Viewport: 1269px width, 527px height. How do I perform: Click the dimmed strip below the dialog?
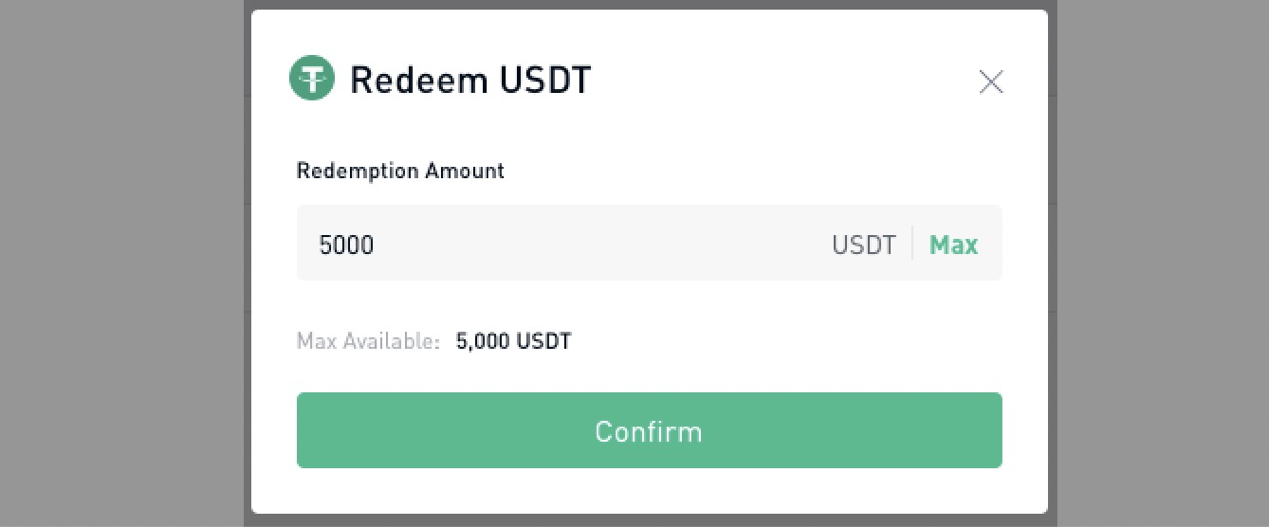[x=649, y=521]
